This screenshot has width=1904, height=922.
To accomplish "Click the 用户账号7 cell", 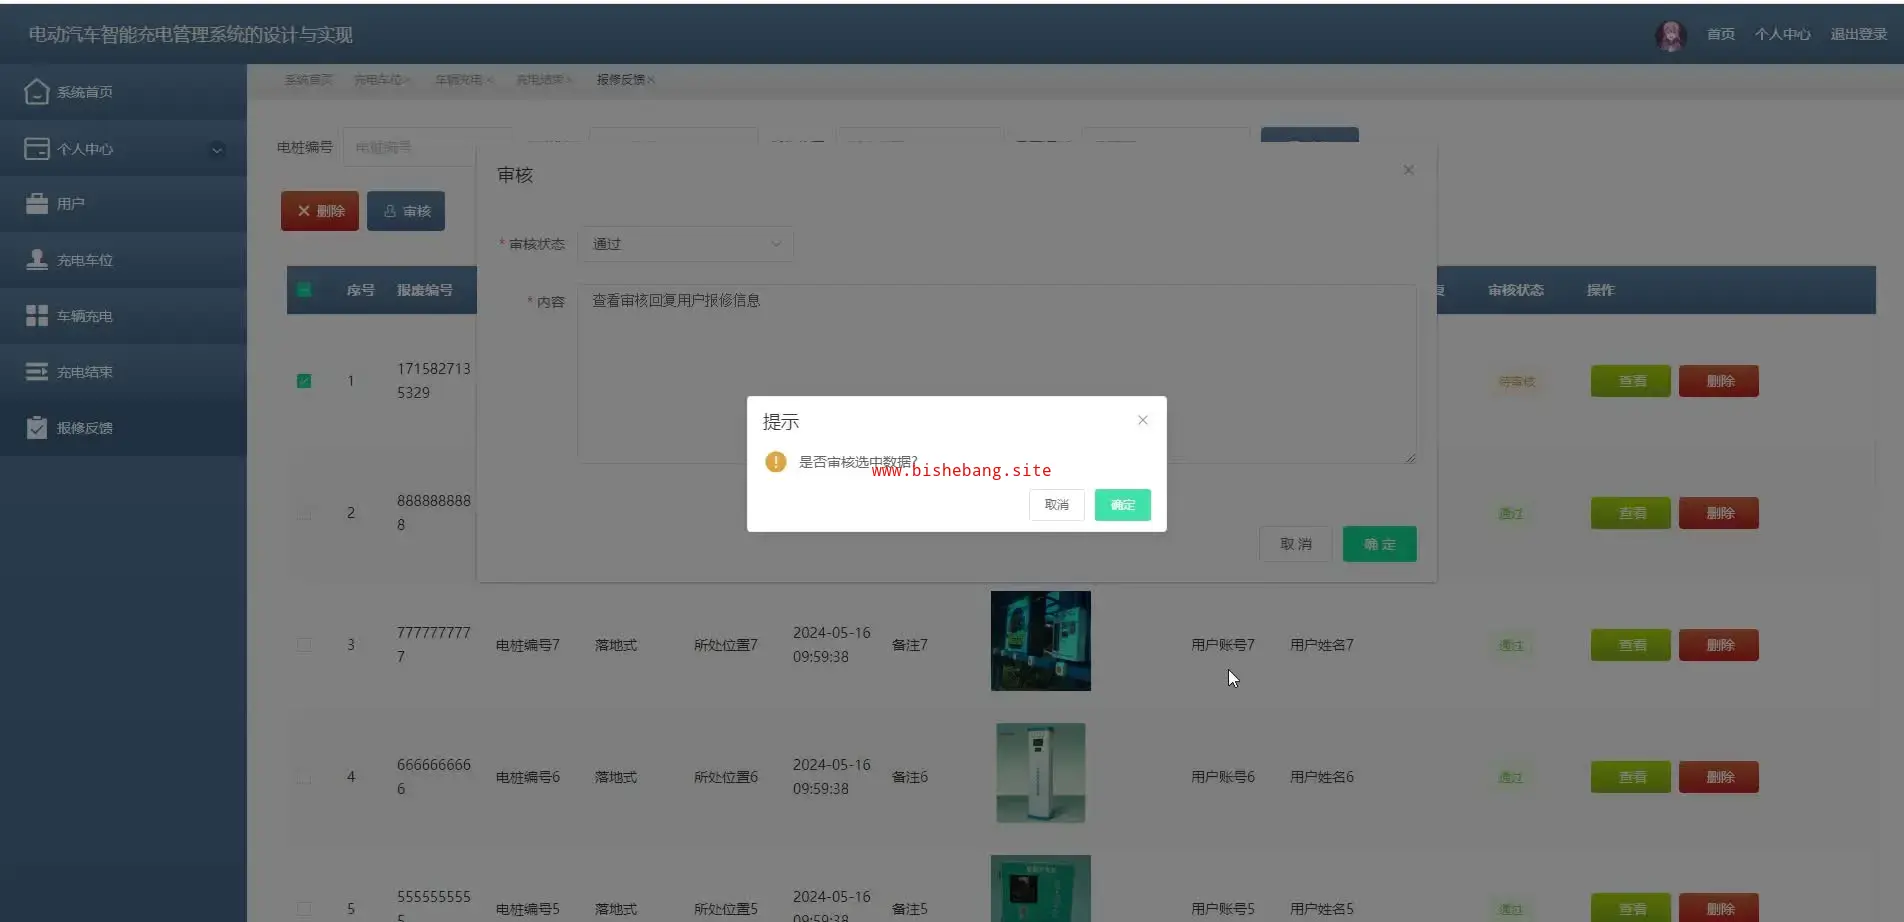I will click(x=1223, y=645).
